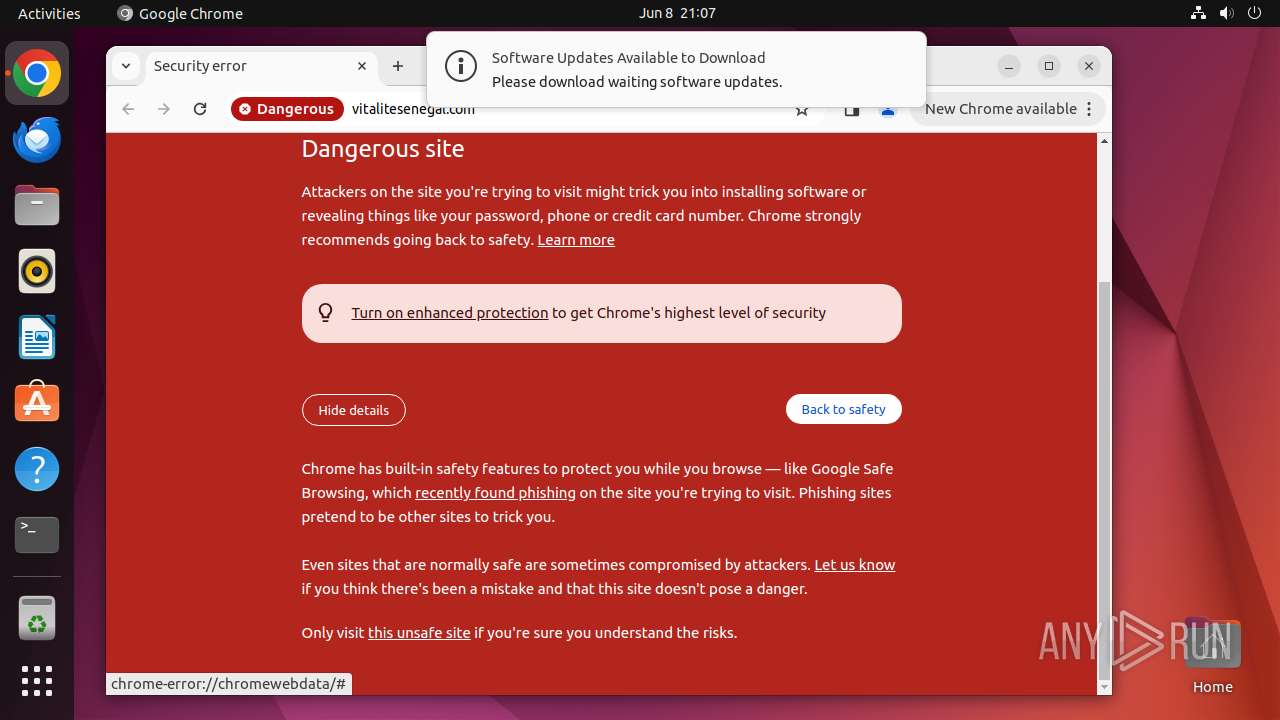Screen dimensions: 1280x720
Task: Minimize the Chrome window
Action: pos(1009,66)
